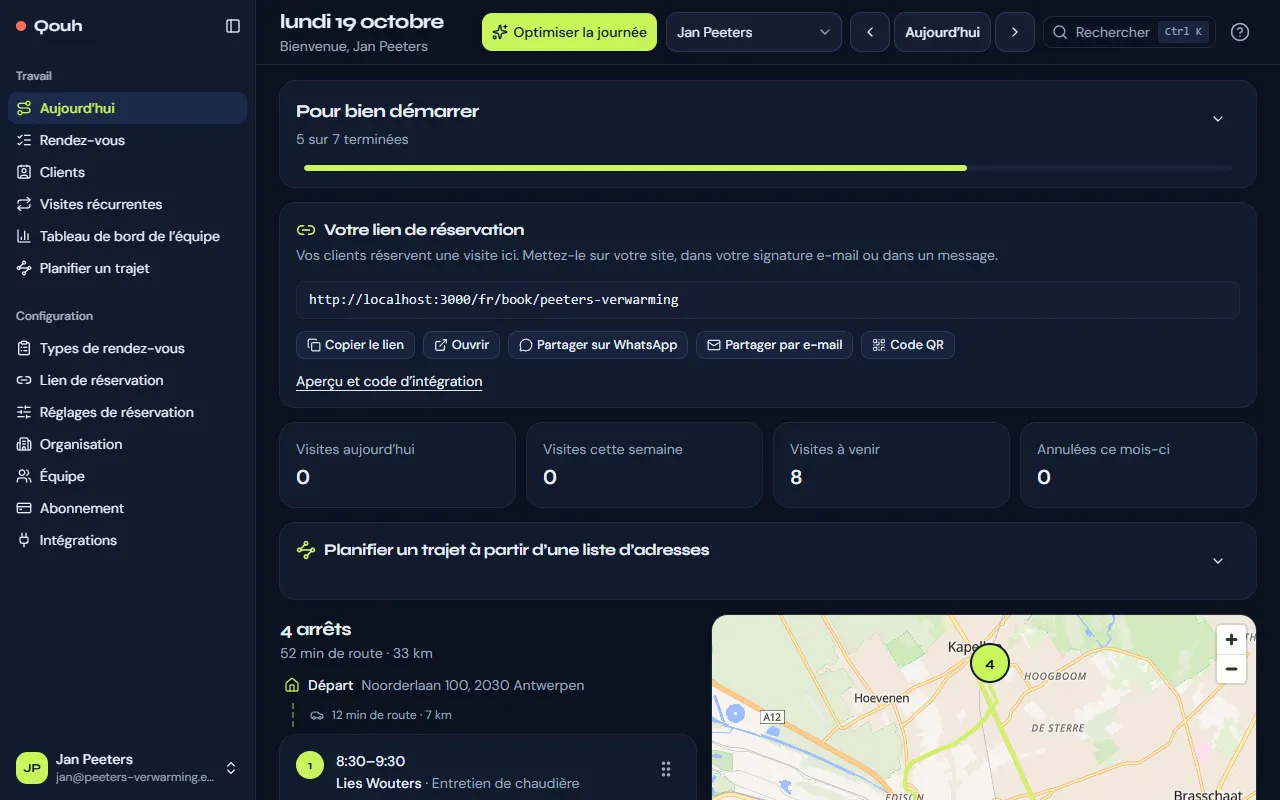Expand Planifier un trajet à partir d'une liste
The height and width of the screenshot is (800, 1280).
[1218, 561]
